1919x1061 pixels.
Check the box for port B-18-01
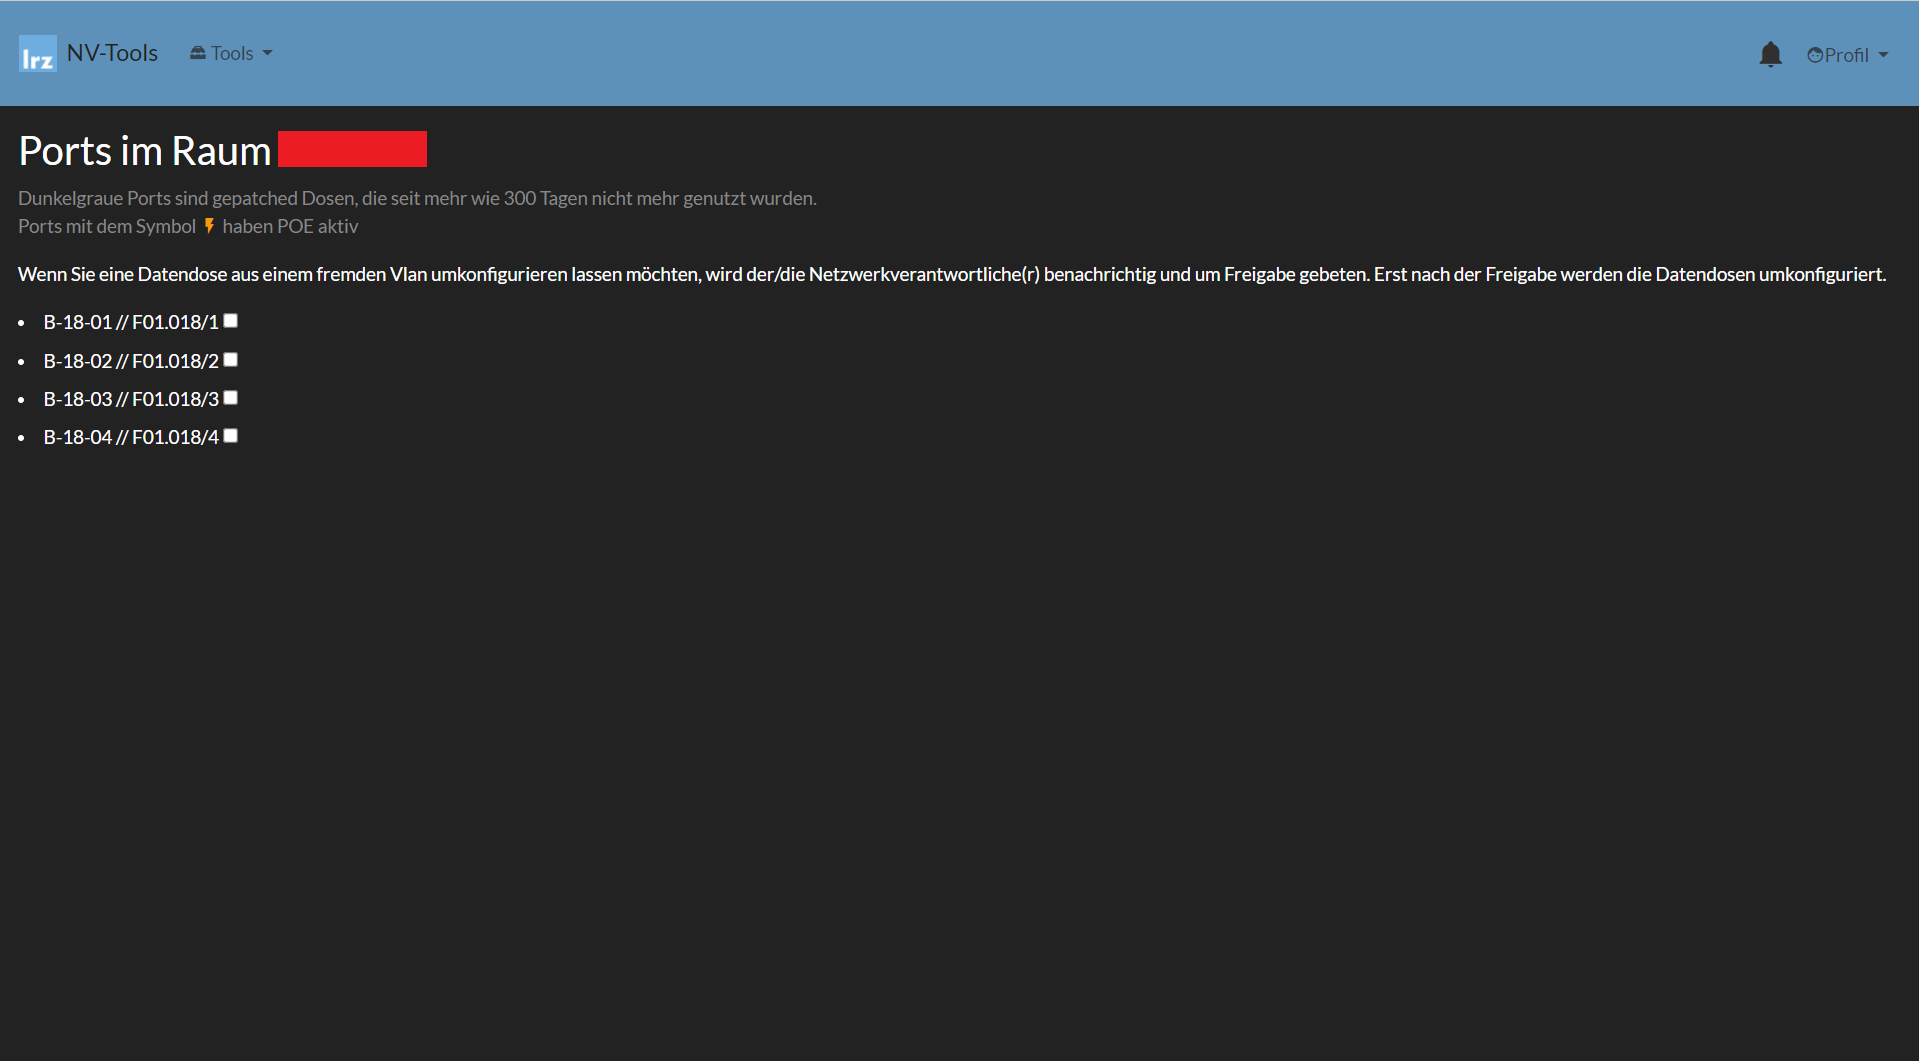(x=231, y=321)
